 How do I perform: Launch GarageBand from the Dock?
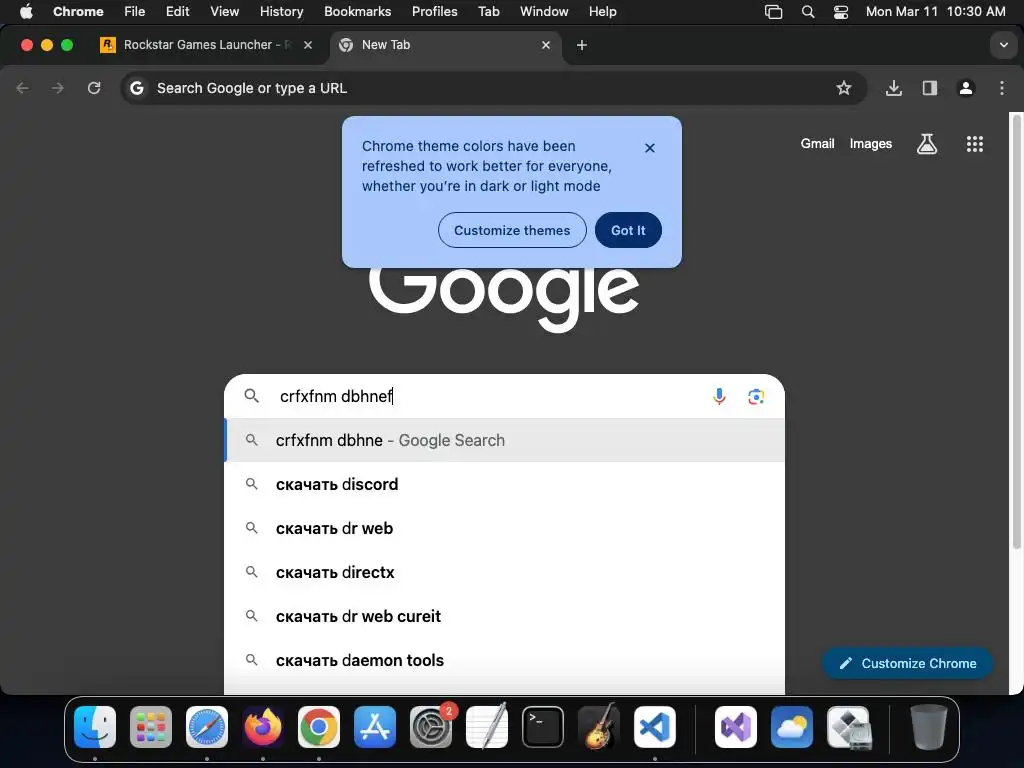coord(599,727)
